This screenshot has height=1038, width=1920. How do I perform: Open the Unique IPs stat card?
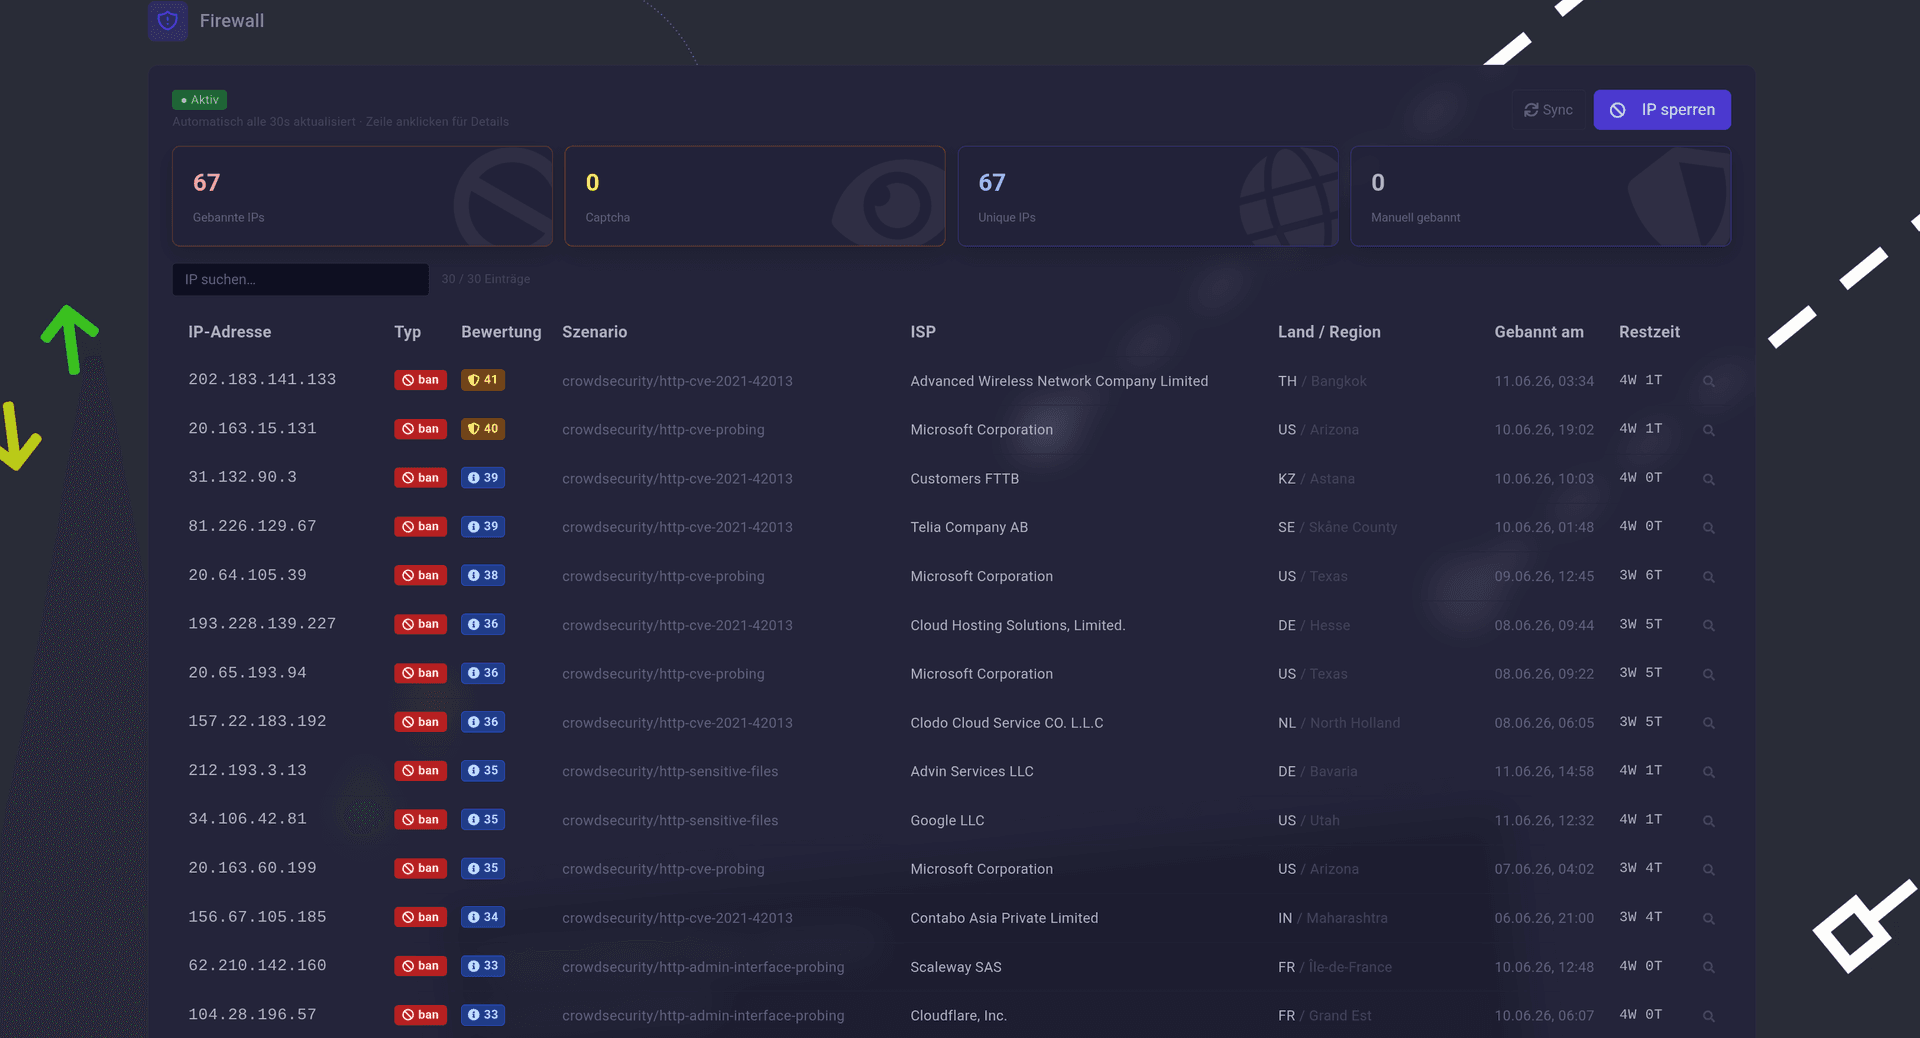pos(1148,196)
